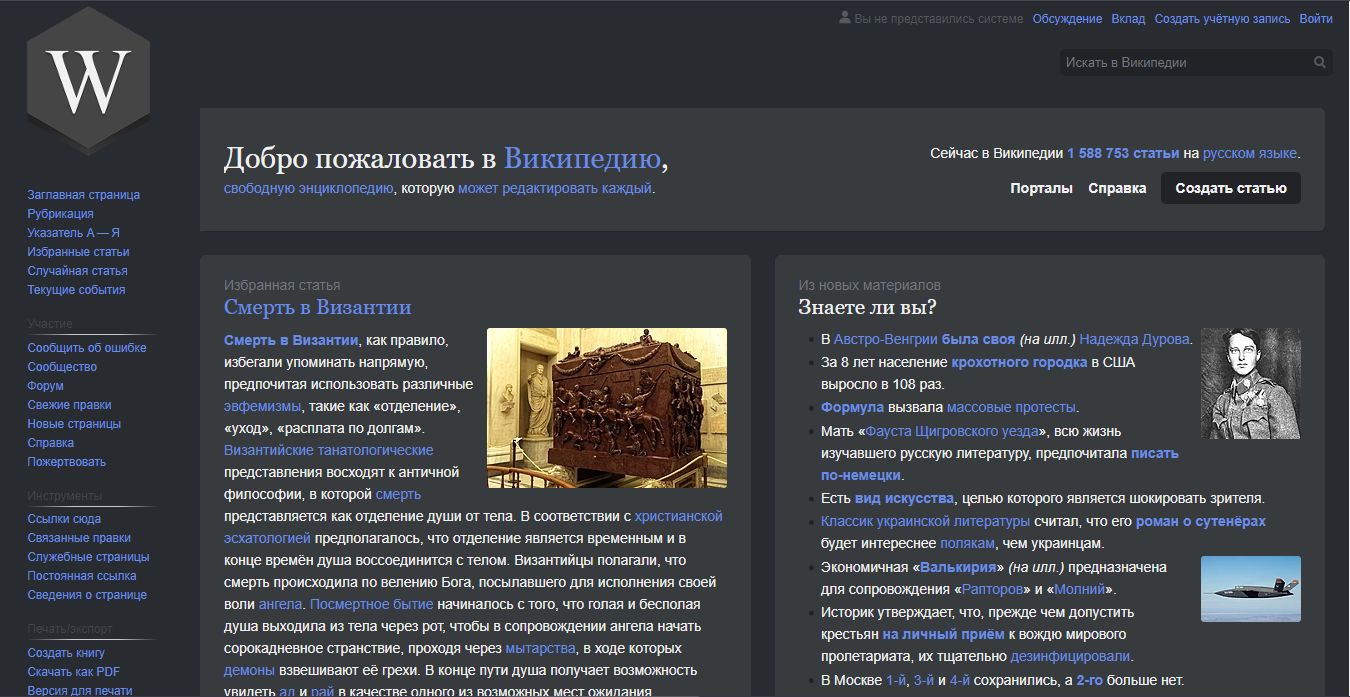Screen dimensions: 1350x697
Task: Click 'Постоянная ссылка' in sidebar
Action: tap(82, 576)
